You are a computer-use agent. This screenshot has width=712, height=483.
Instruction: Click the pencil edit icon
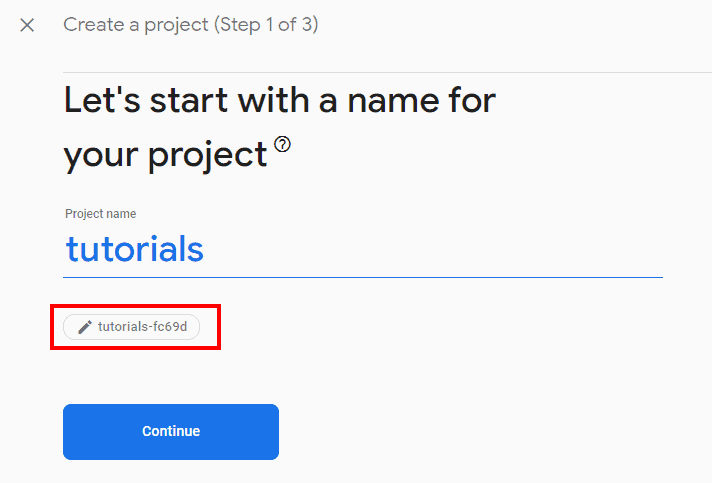coord(85,327)
